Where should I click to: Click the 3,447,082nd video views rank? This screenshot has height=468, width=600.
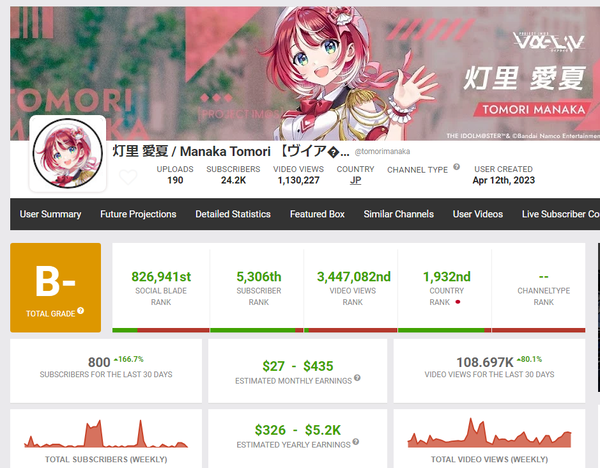354,276
